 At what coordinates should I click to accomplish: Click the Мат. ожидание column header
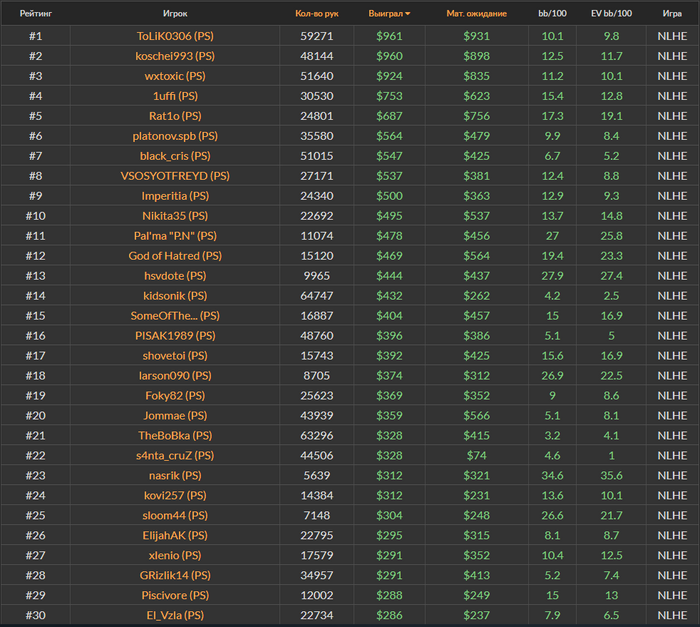point(476,14)
